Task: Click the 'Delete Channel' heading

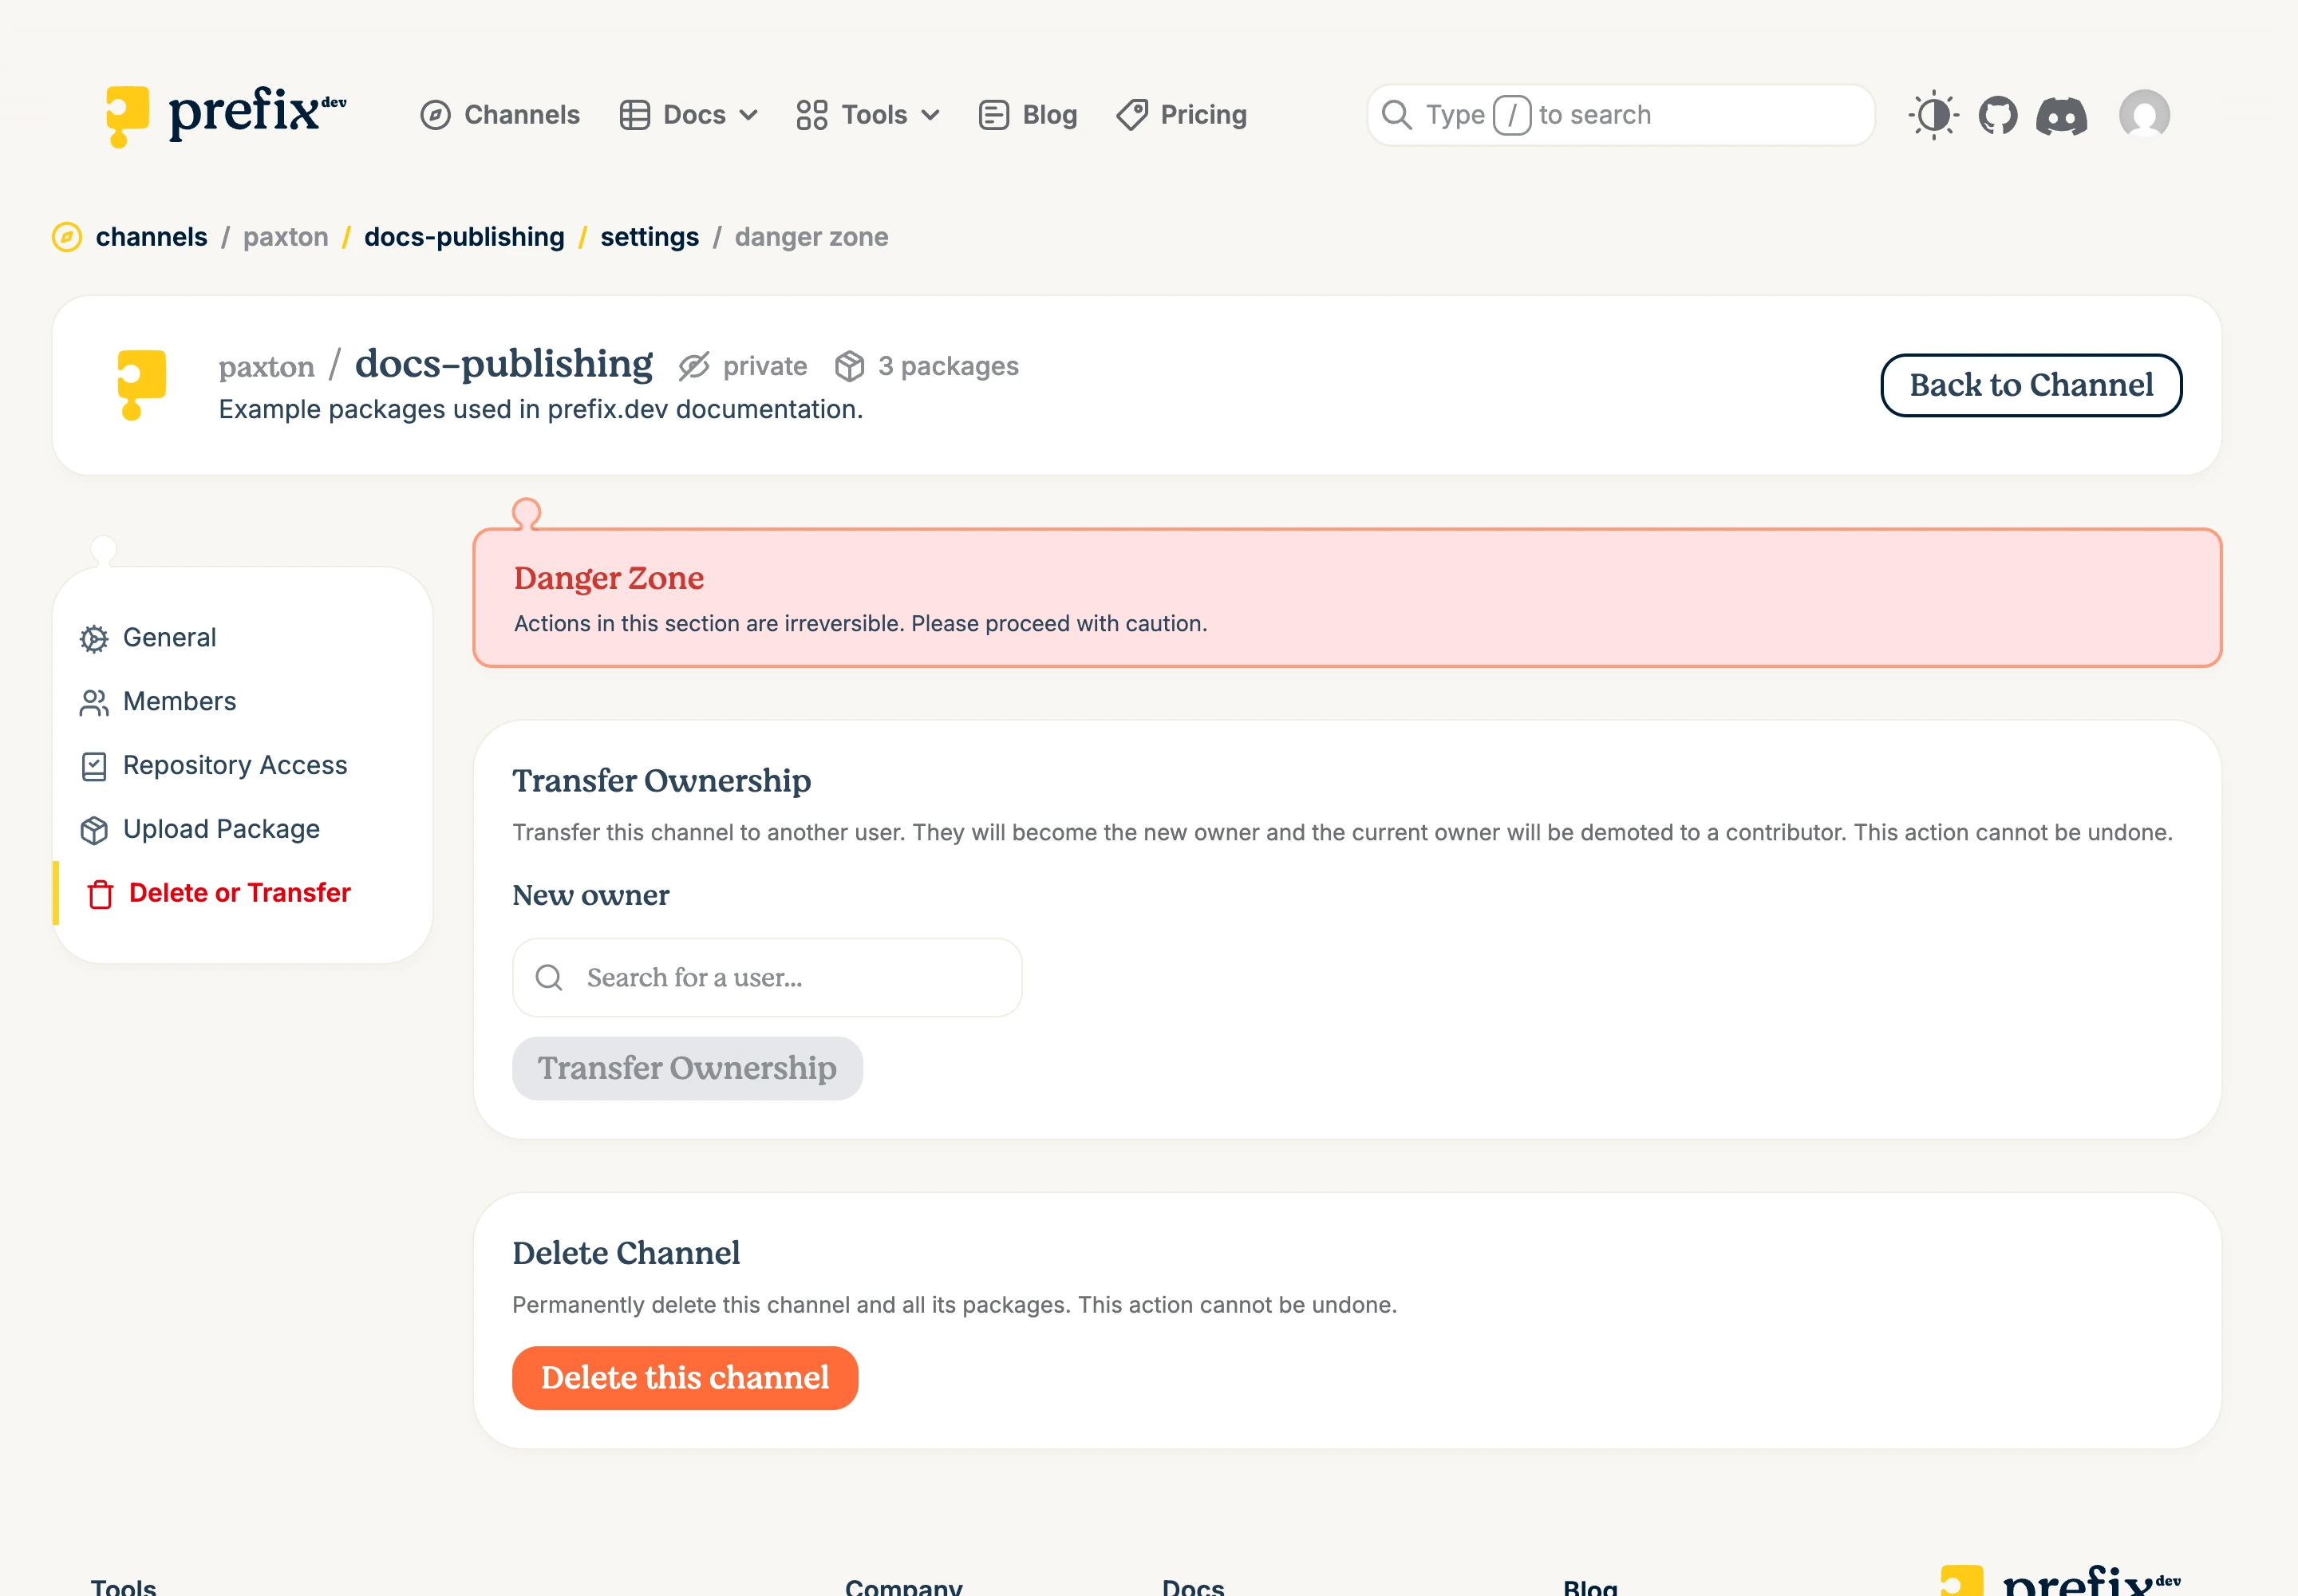Action: [x=626, y=1253]
